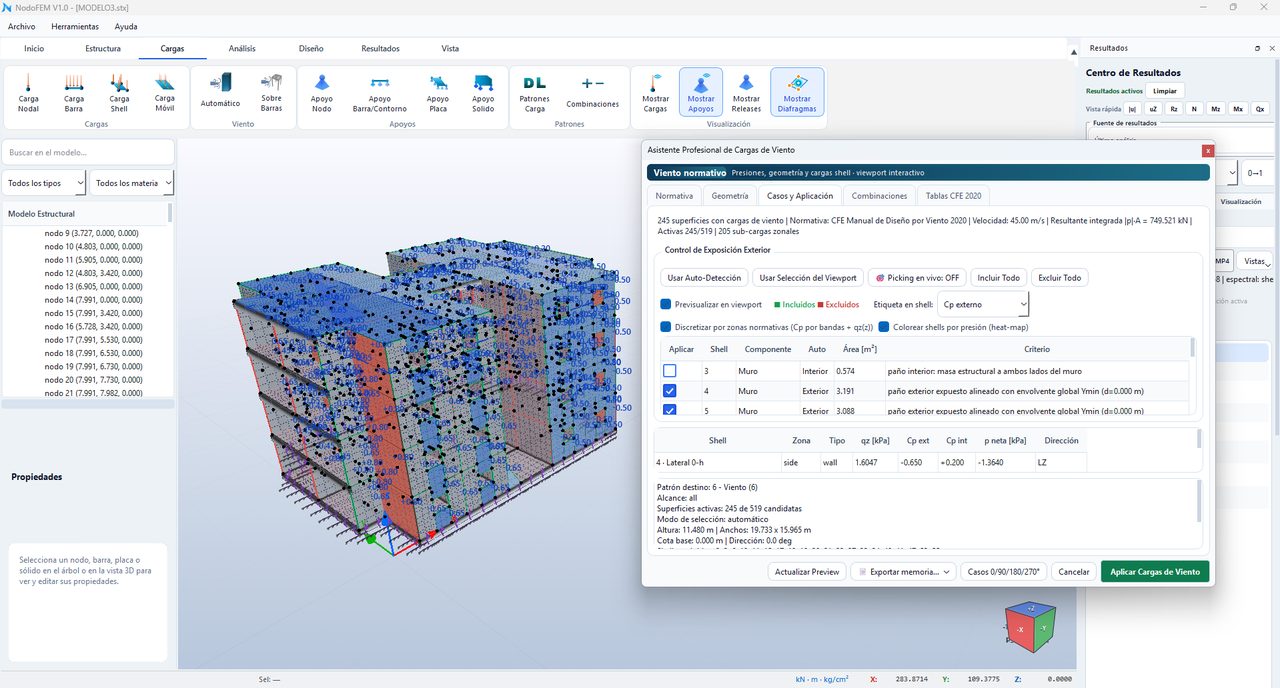Open the Automático wind load tool
Image resolution: width=1280 pixels, height=688 pixels.
pos(220,92)
